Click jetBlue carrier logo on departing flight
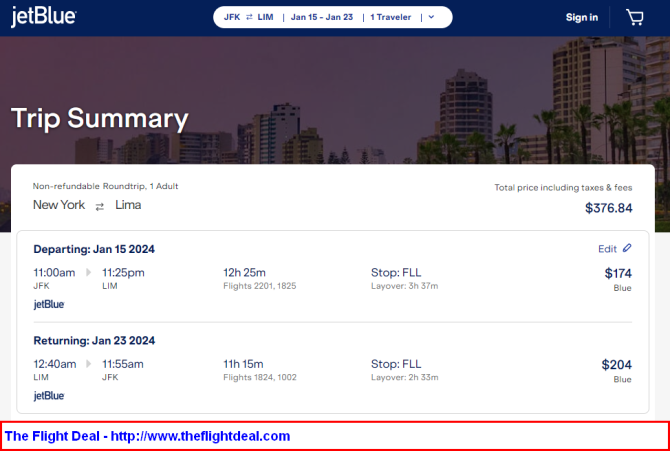This screenshot has height=451, width=670. 49,304
